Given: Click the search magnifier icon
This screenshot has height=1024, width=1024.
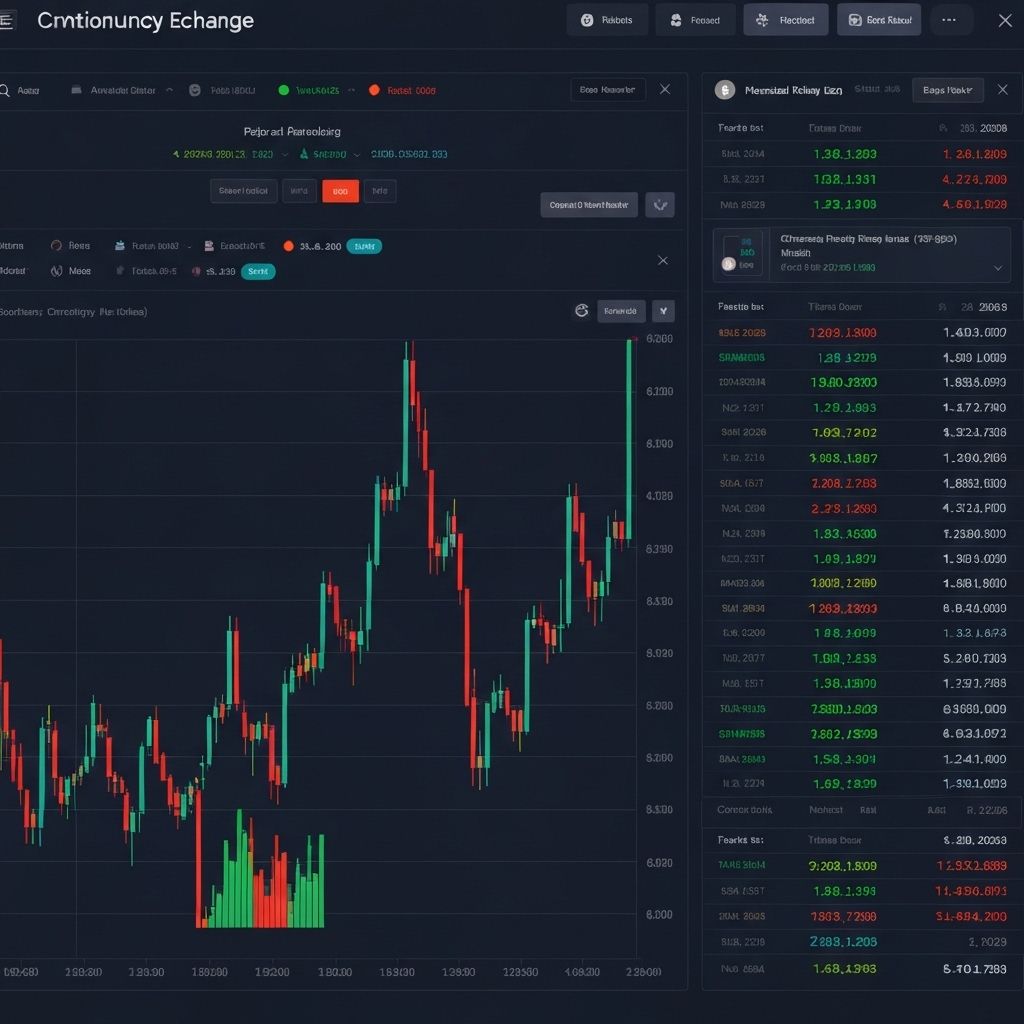Looking at the screenshot, I should 5,90.
